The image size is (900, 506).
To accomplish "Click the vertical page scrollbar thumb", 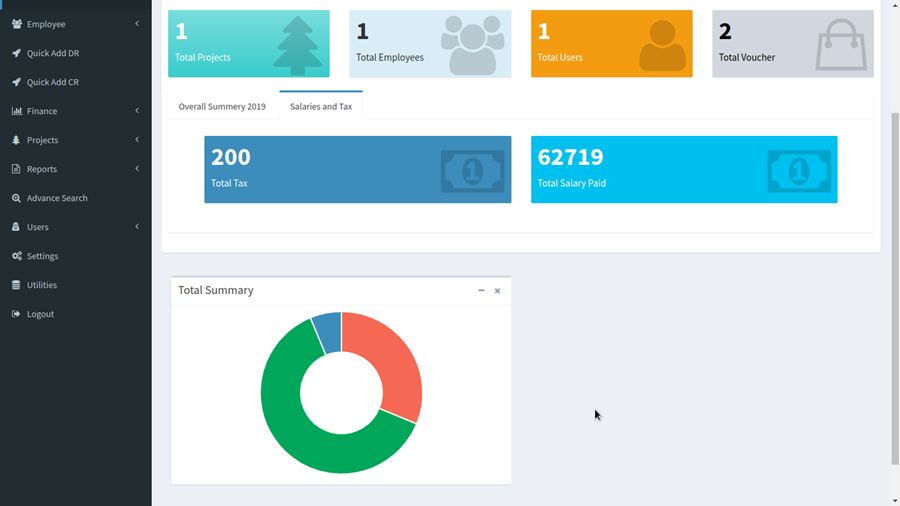I will point(895,288).
